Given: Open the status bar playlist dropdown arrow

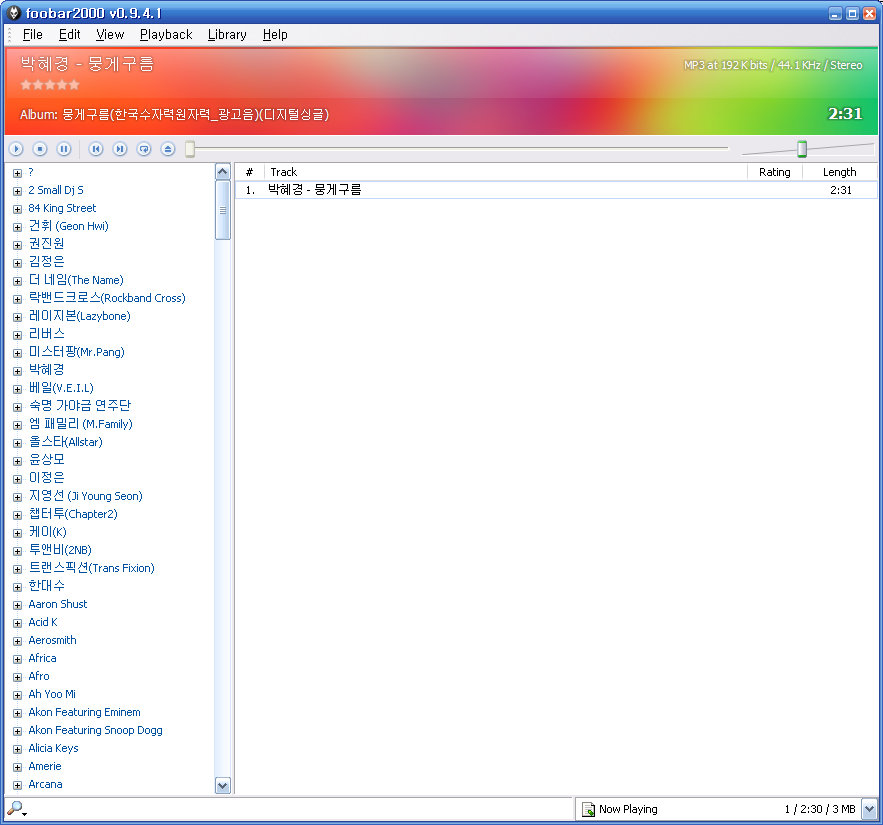Looking at the screenshot, I should pyautogui.click(x=869, y=809).
